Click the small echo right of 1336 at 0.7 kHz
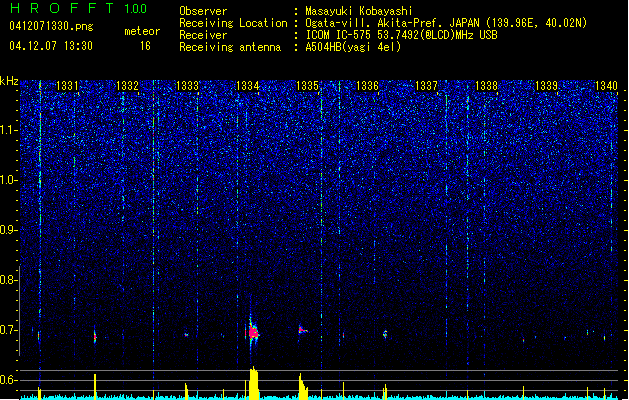Screen dimensions: 629x400 (x=385, y=334)
